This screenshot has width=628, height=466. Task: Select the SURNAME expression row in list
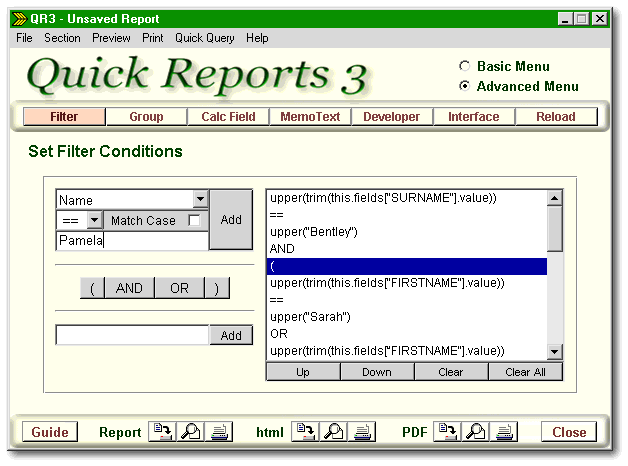[407, 198]
